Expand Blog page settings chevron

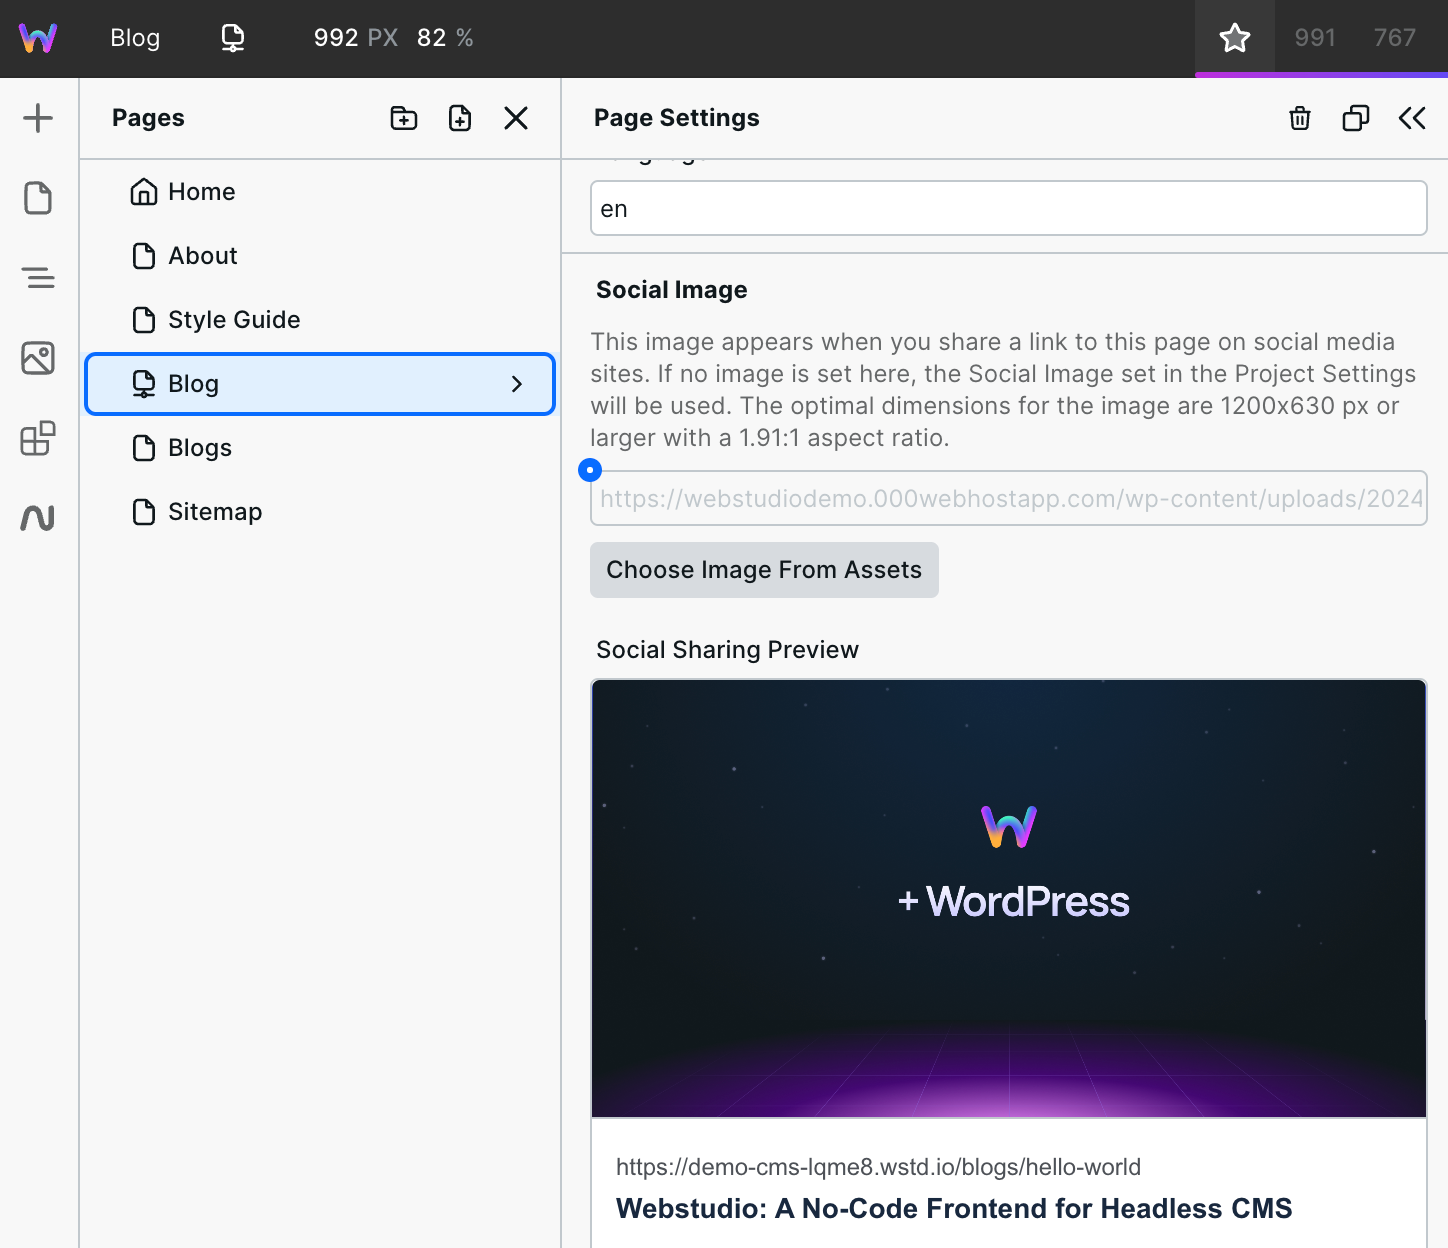point(517,383)
